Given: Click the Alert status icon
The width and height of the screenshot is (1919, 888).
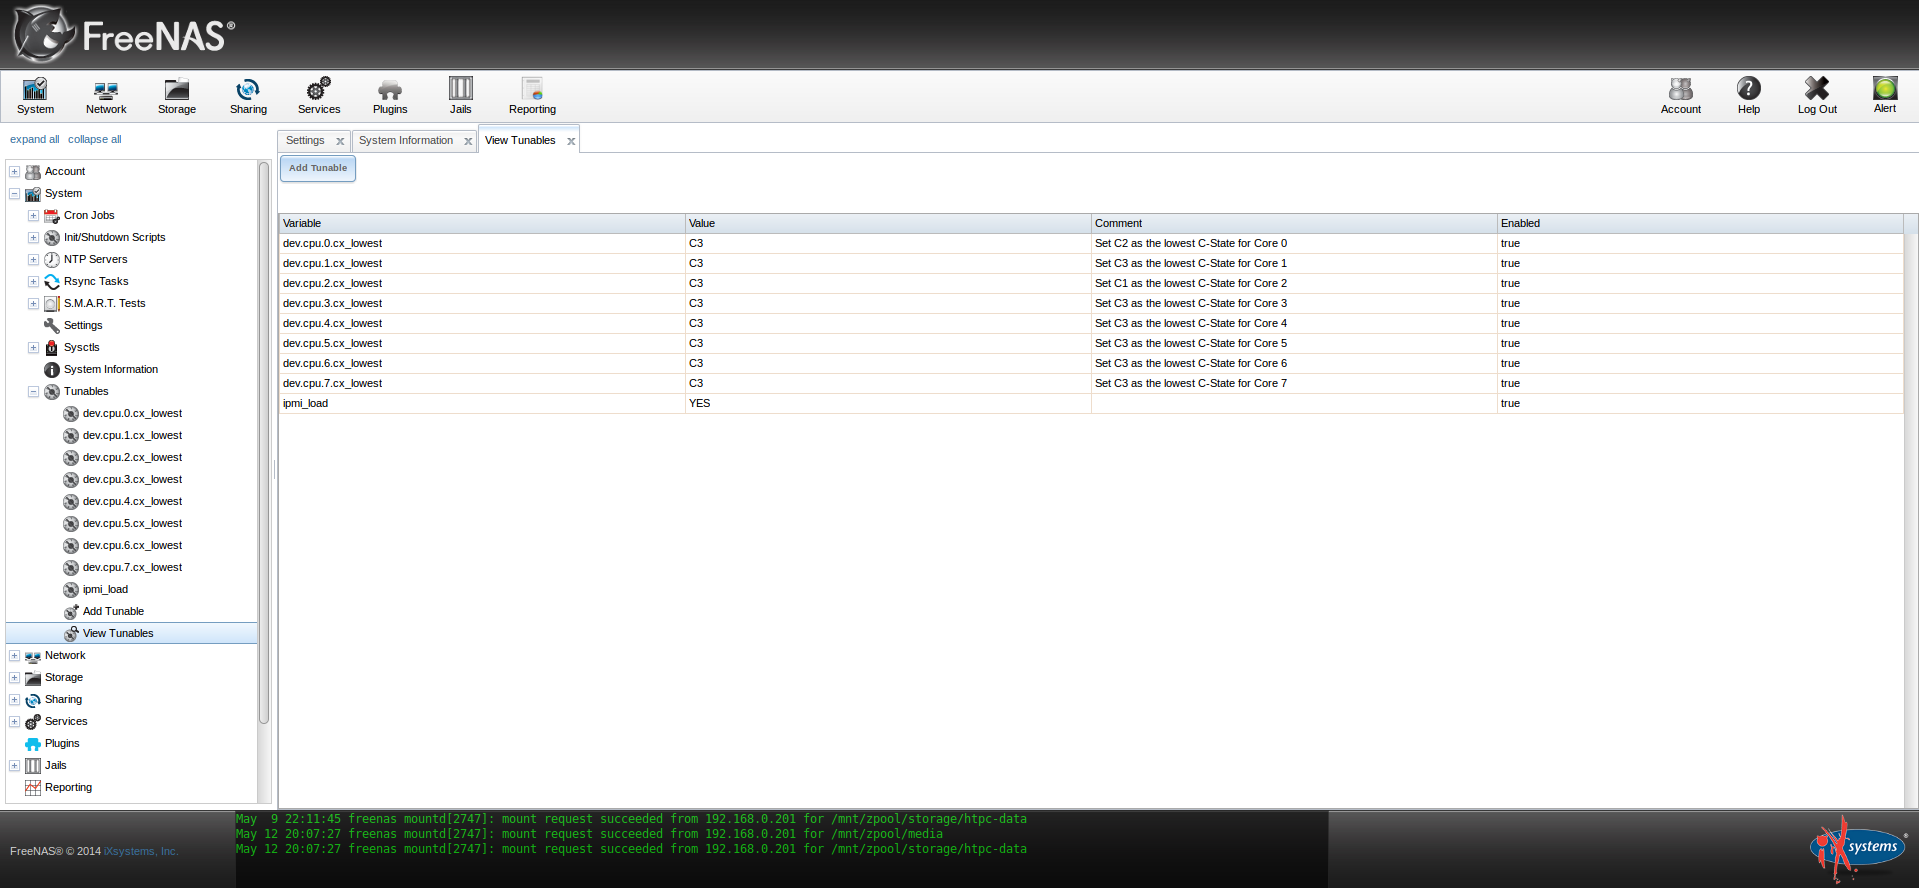Looking at the screenshot, I should (x=1884, y=95).
